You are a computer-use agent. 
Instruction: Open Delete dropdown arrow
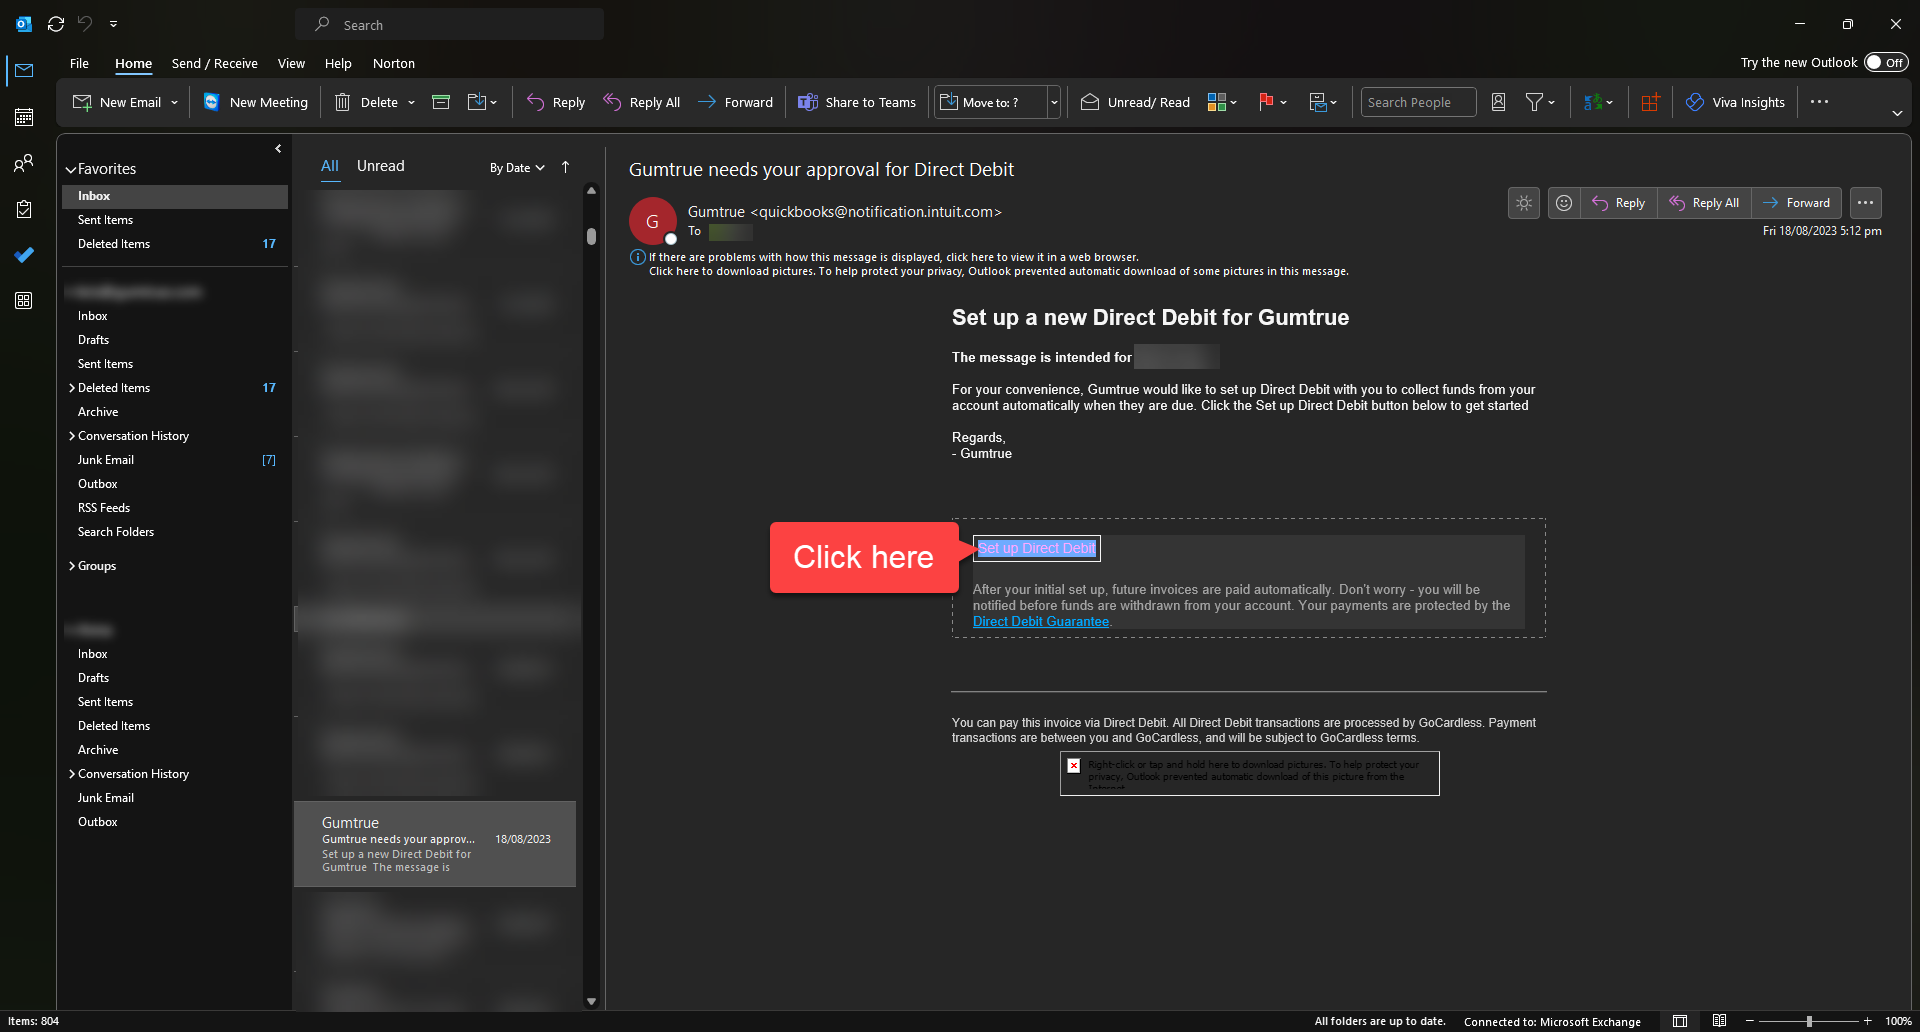click(x=411, y=102)
